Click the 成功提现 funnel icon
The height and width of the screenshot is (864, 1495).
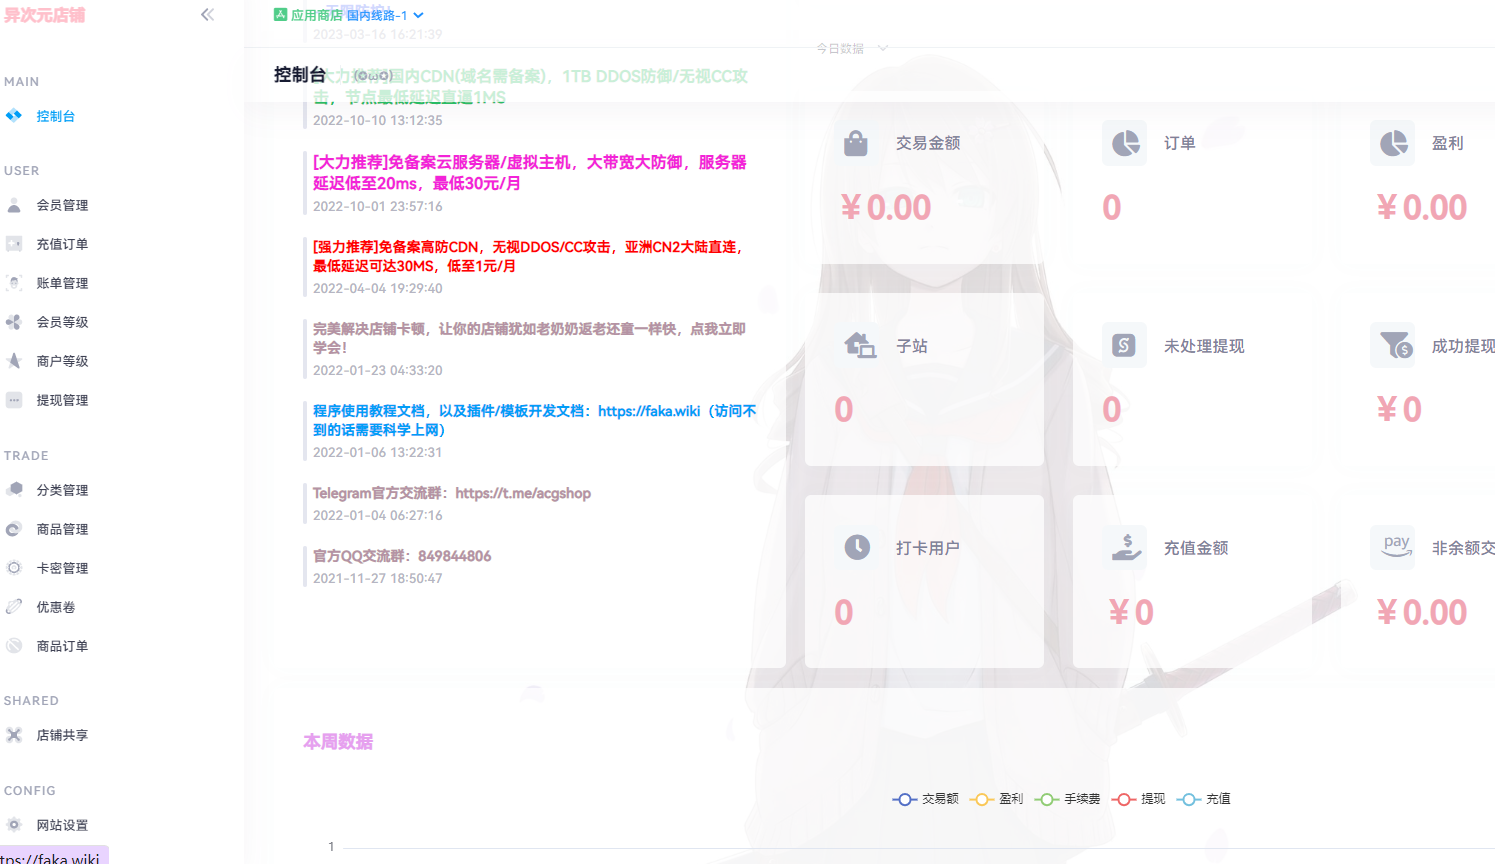1392,345
